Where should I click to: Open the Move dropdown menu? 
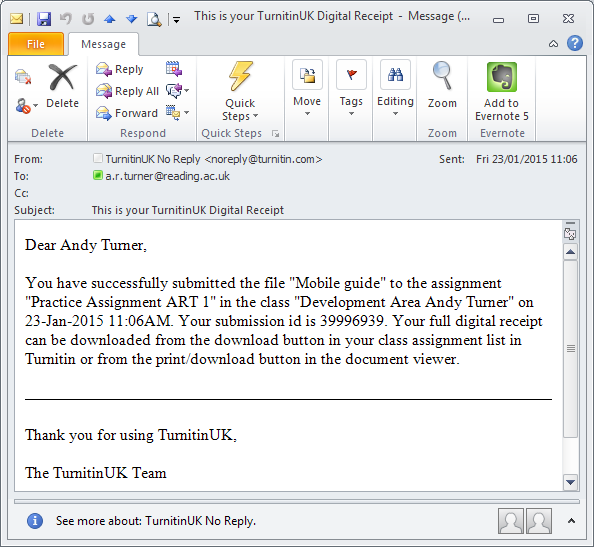(x=307, y=89)
